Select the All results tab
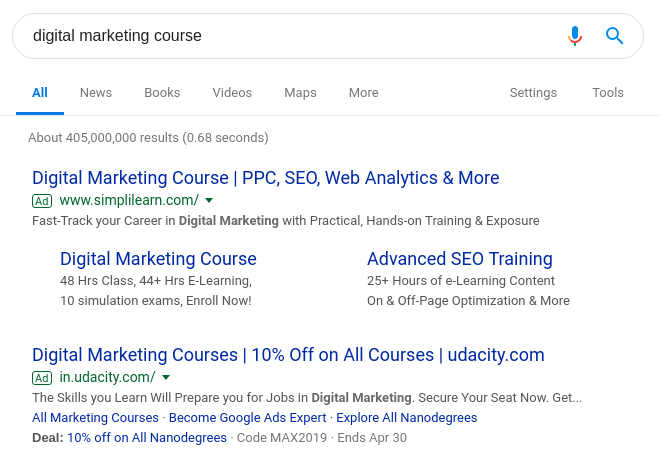The image size is (660, 459). [x=40, y=93]
